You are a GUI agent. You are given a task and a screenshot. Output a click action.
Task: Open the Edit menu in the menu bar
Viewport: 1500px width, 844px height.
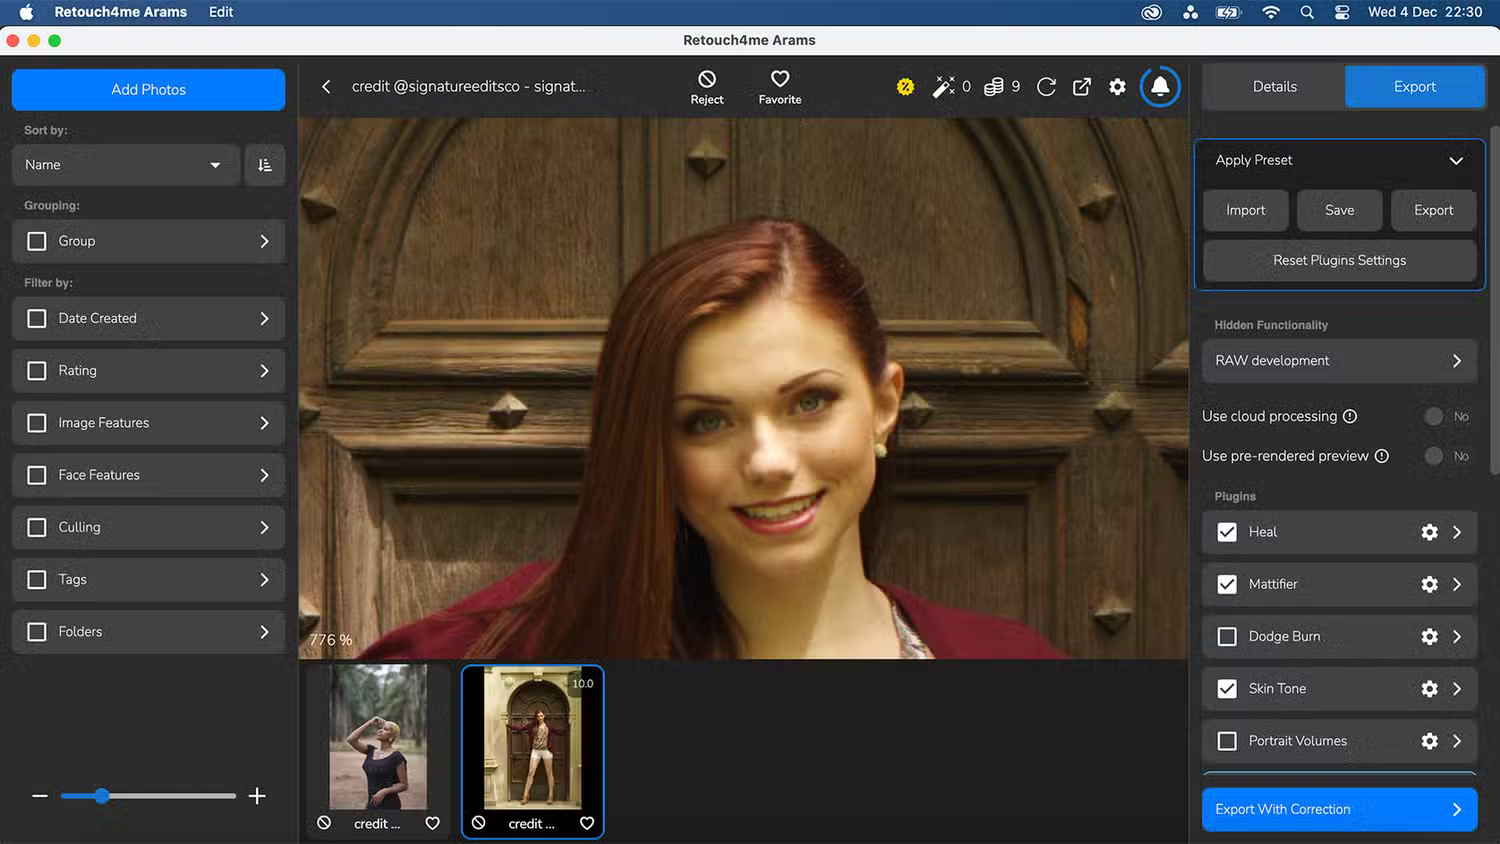tap(220, 12)
